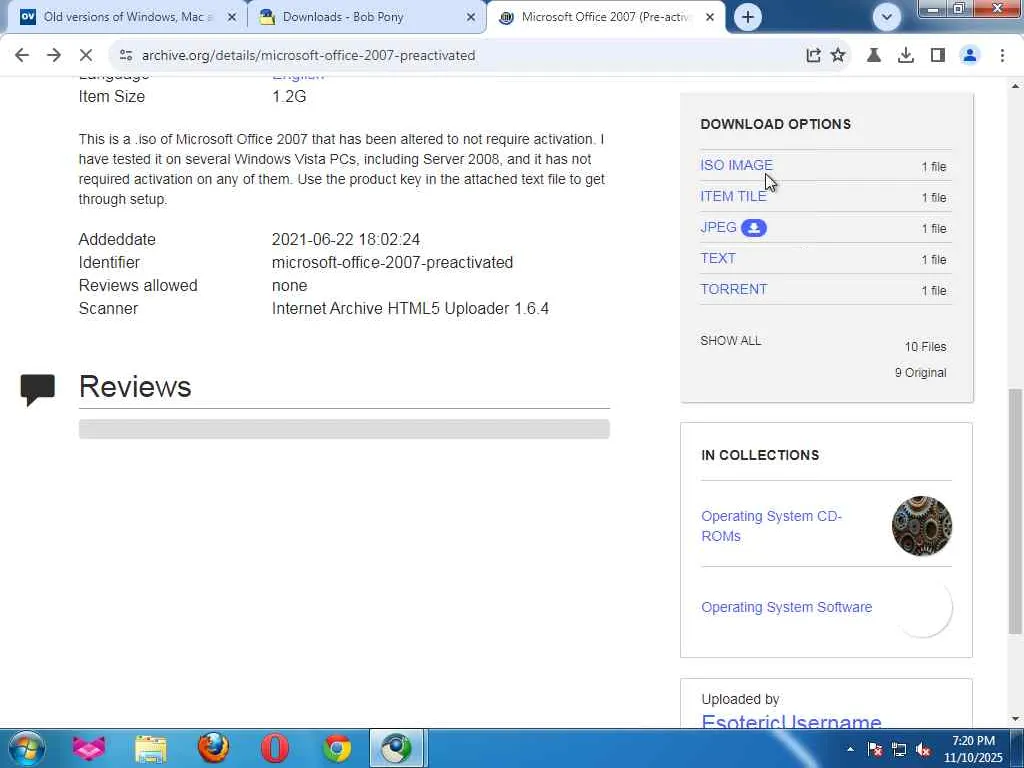Open the JPEG download option
Screen dimensions: 1024x768
click(x=718, y=227)
